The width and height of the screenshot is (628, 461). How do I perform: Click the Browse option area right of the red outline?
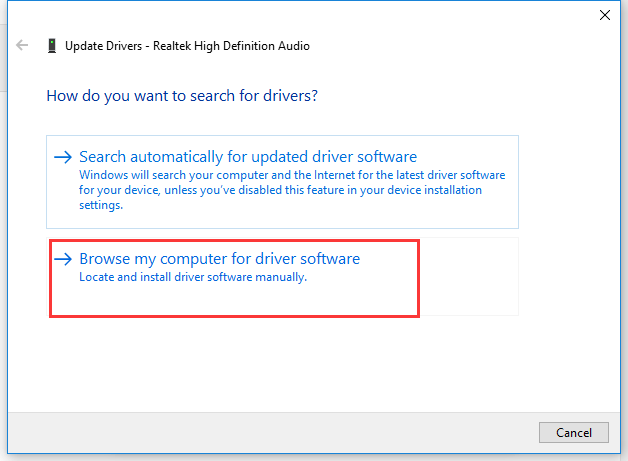click(469, 276)
